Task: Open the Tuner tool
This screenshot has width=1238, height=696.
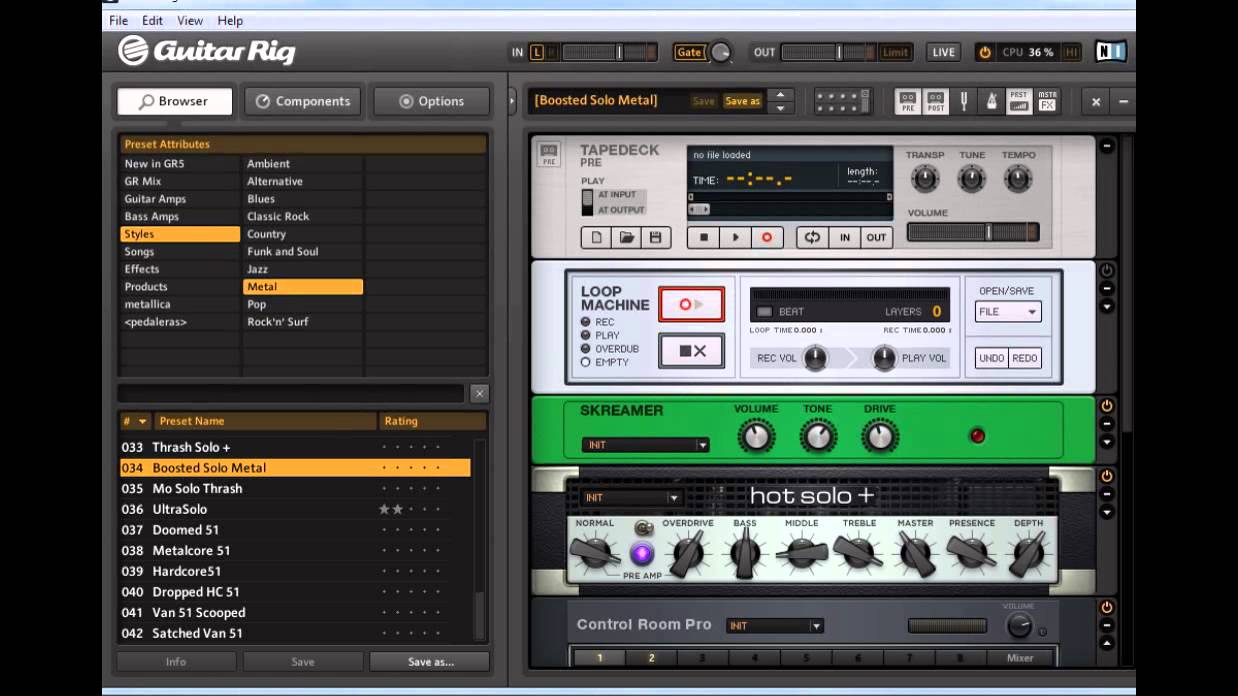Action: pos(965,101)
